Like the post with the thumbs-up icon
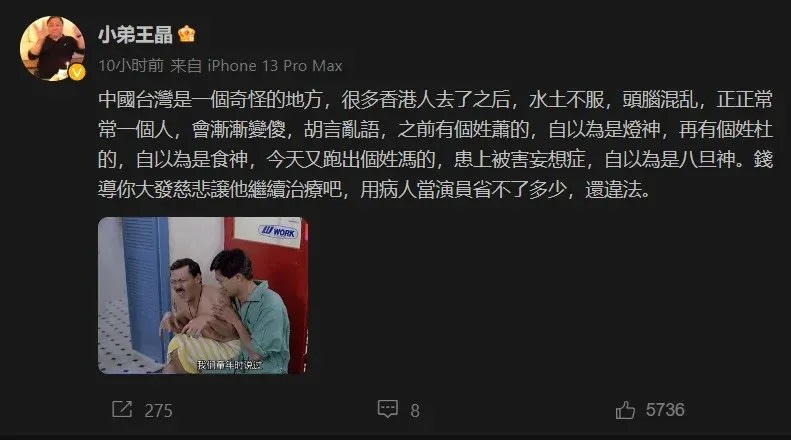Screen dimensions: 791x440 tap(625, 410)
